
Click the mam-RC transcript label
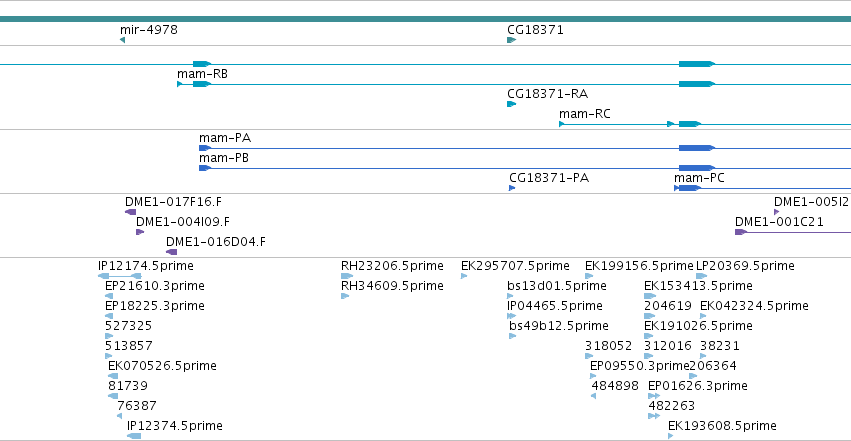click(x=585, y=114)
